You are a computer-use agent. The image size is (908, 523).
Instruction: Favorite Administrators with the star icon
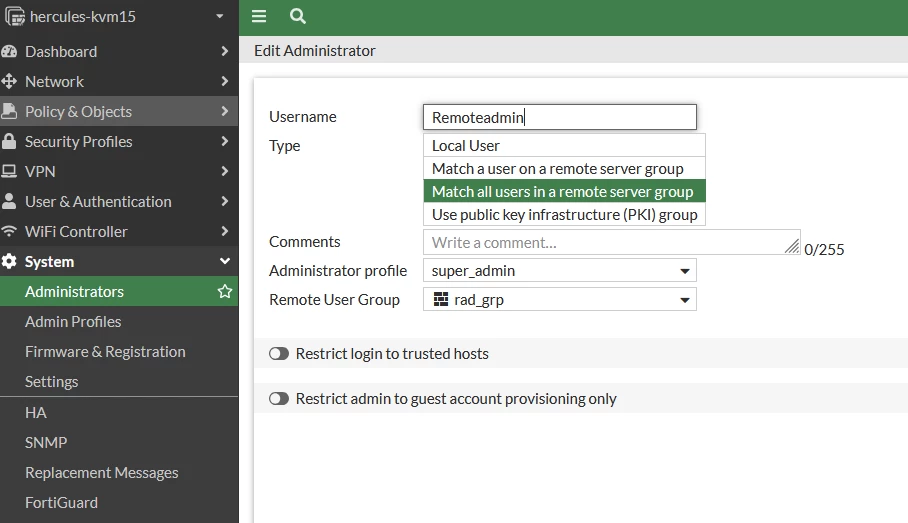pos(225,291)
